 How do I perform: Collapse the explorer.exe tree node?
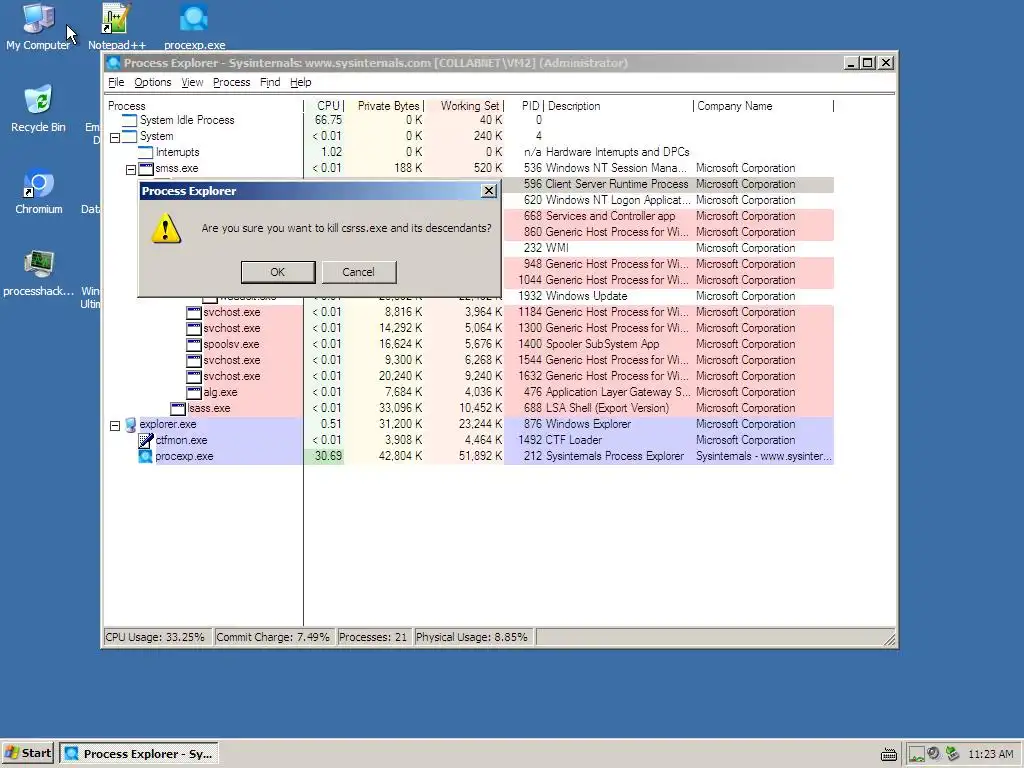115,425
